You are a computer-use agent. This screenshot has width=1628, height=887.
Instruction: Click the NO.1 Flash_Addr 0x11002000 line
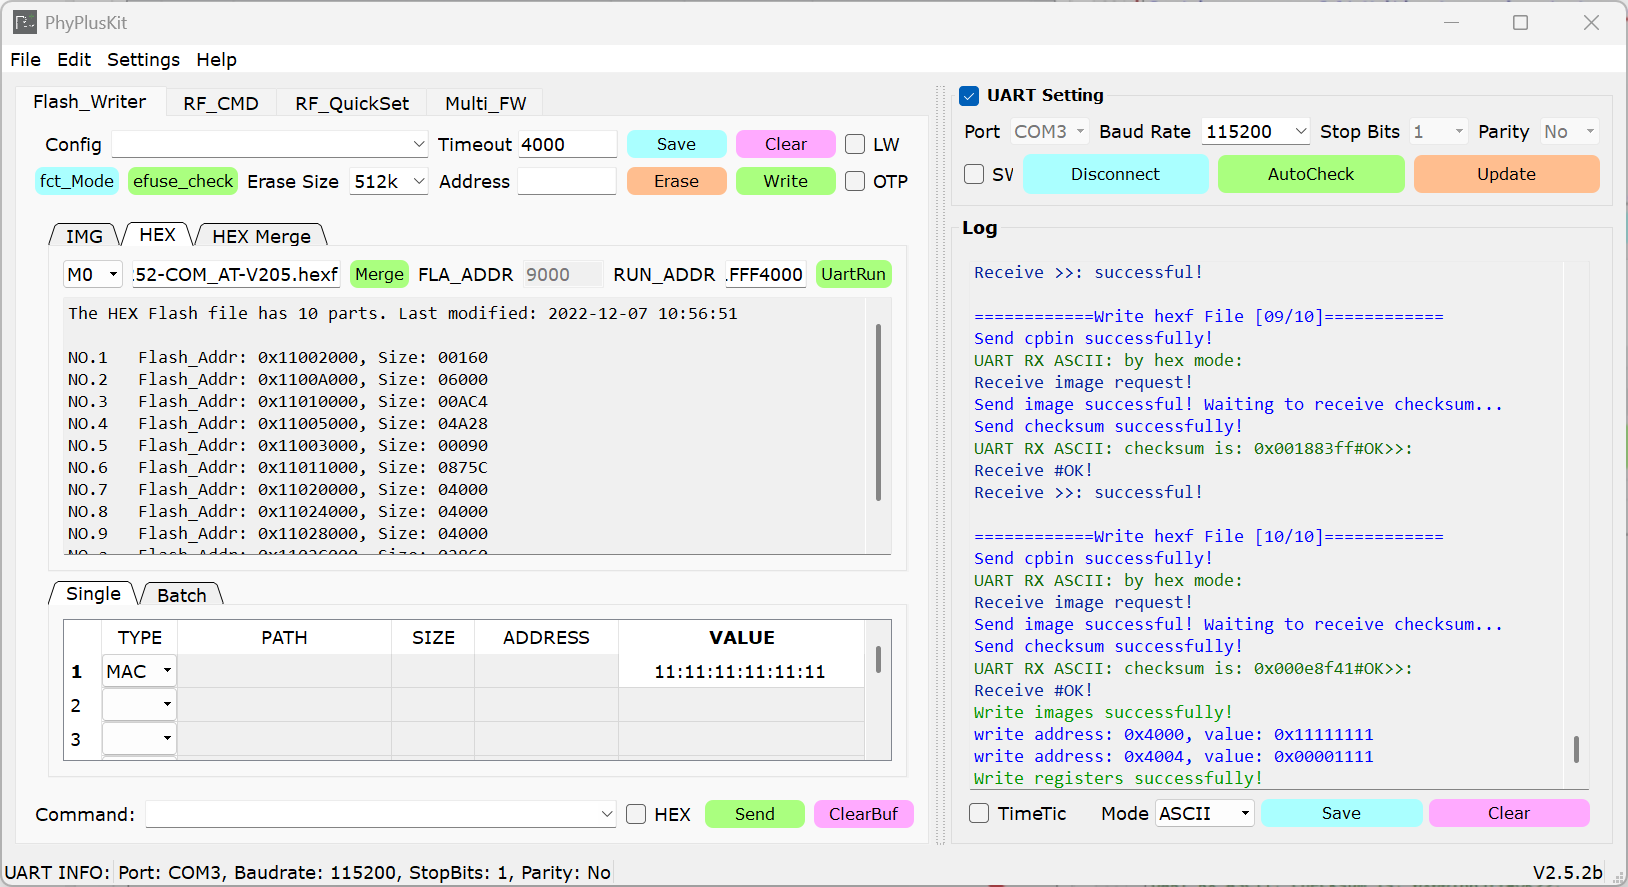point(278,357)
